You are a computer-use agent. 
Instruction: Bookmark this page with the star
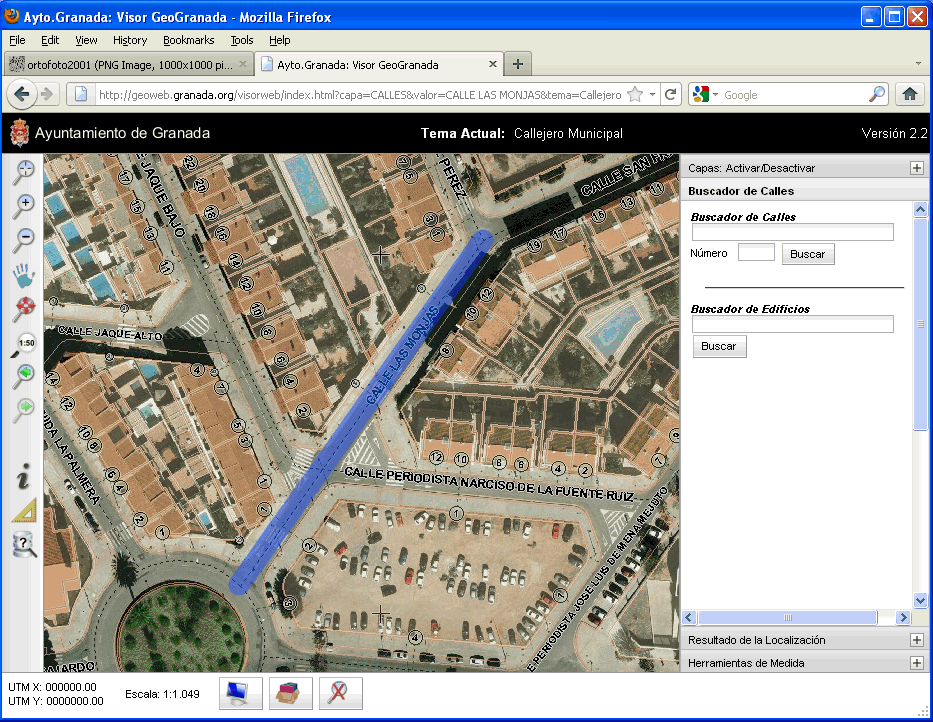(x=635, y=94)
